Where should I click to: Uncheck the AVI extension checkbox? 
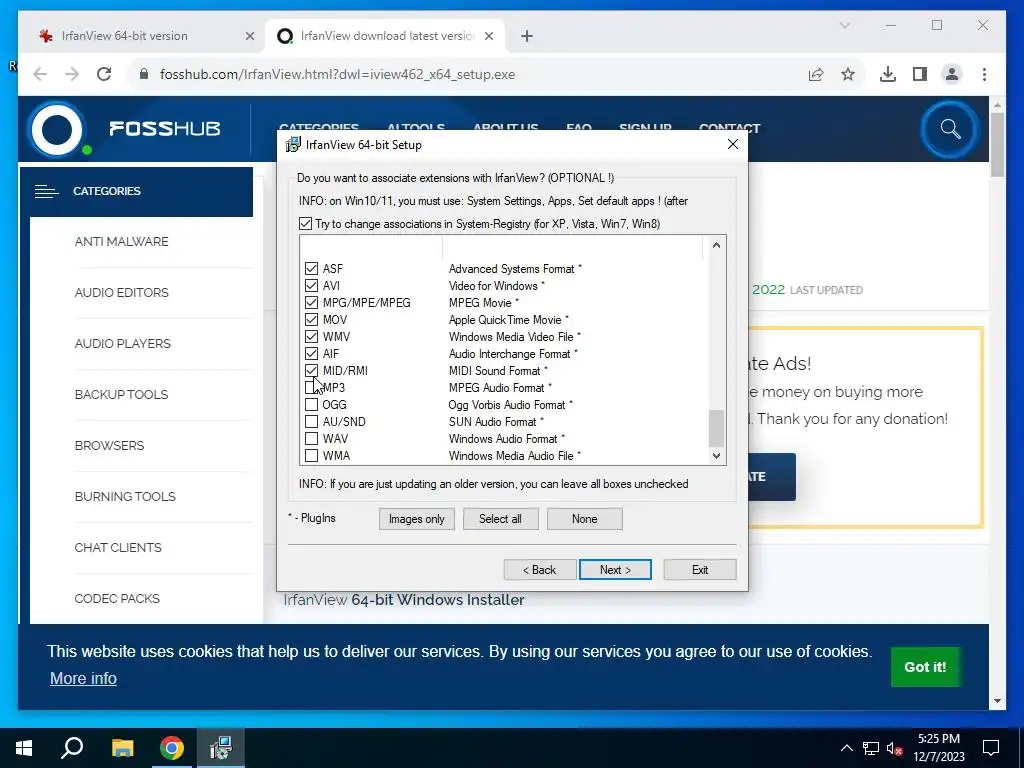tap(312, 285)
